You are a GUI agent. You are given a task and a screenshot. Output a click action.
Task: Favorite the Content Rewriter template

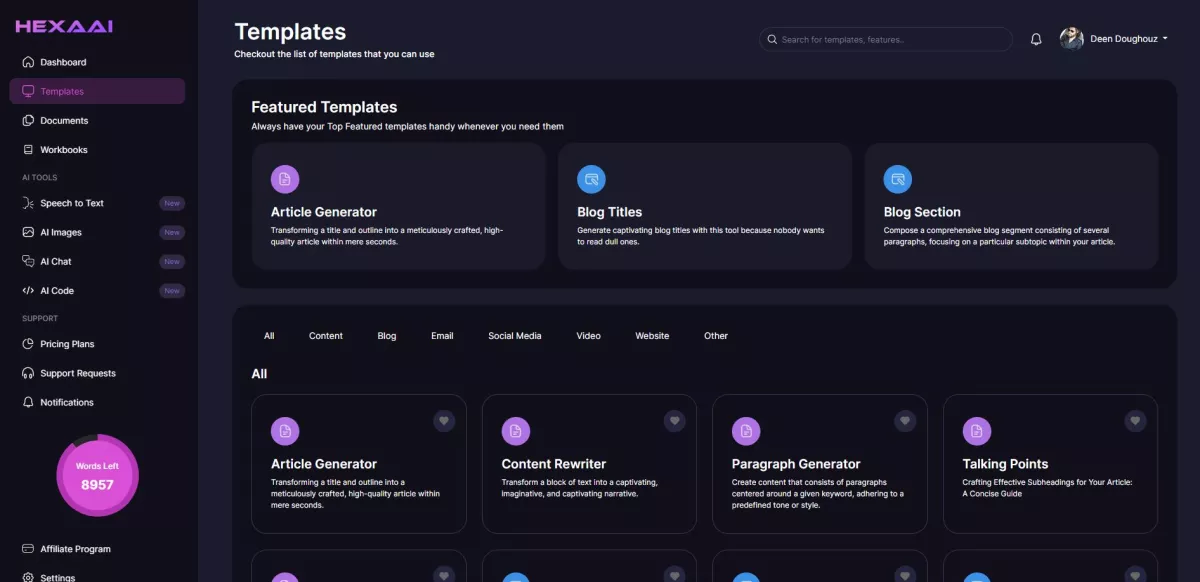[x=675, y=421]
